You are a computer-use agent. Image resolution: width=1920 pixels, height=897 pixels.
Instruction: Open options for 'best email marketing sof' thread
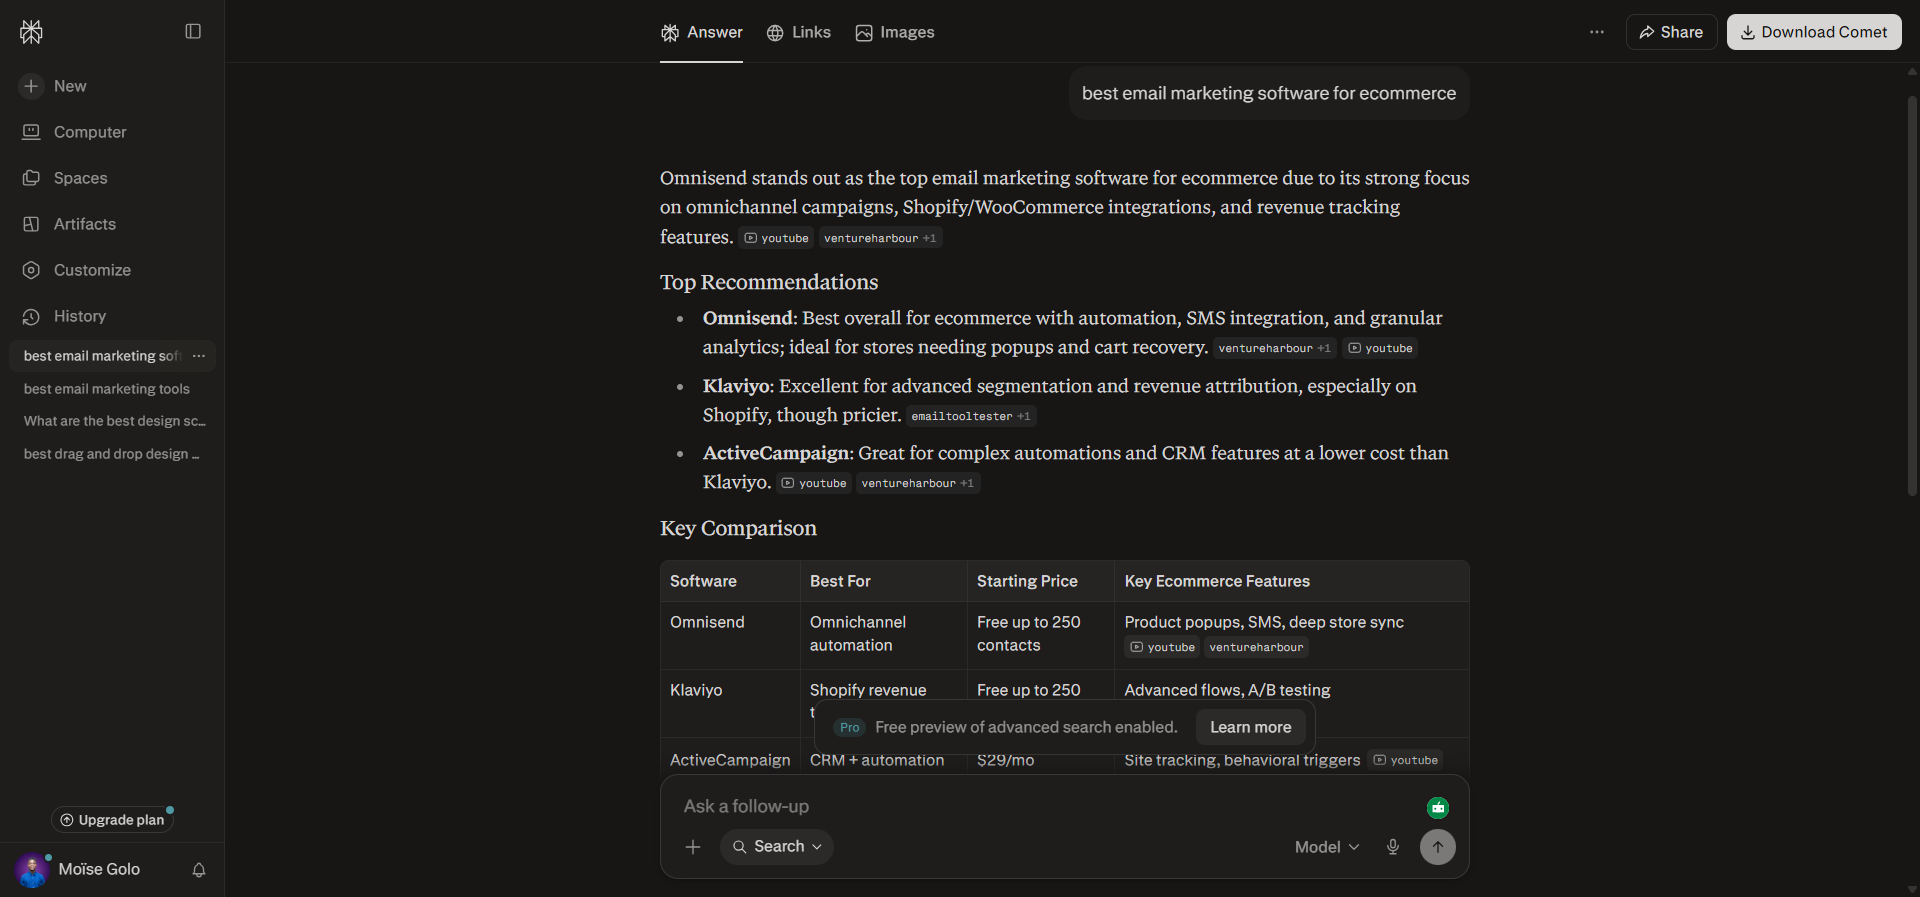pyautogui.click(x=199, y=356)
